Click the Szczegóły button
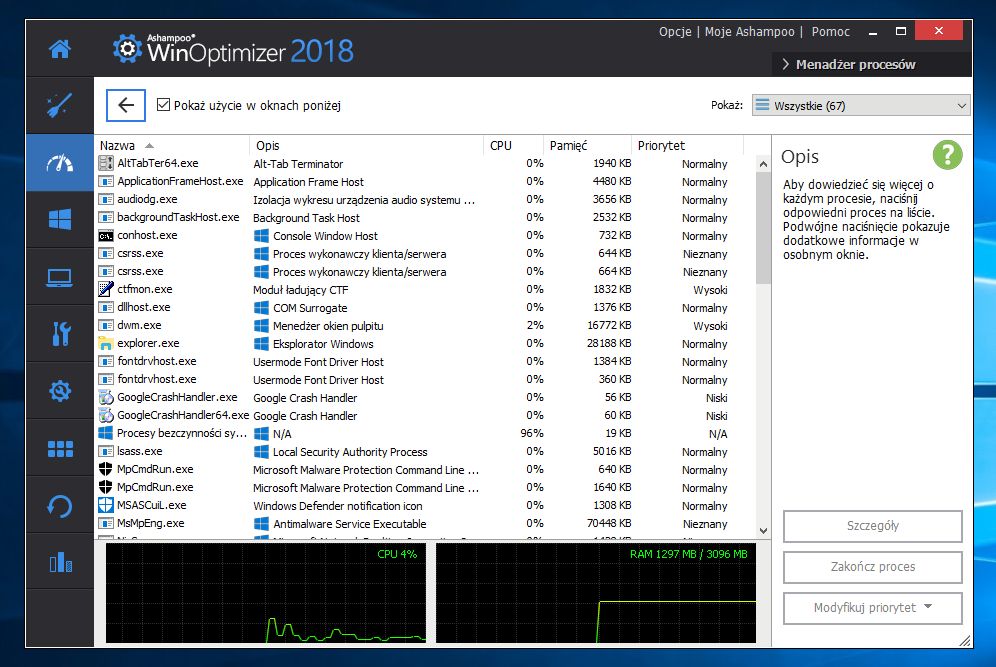The width and height of the screenshot is (996, 667). coord(872,526)
